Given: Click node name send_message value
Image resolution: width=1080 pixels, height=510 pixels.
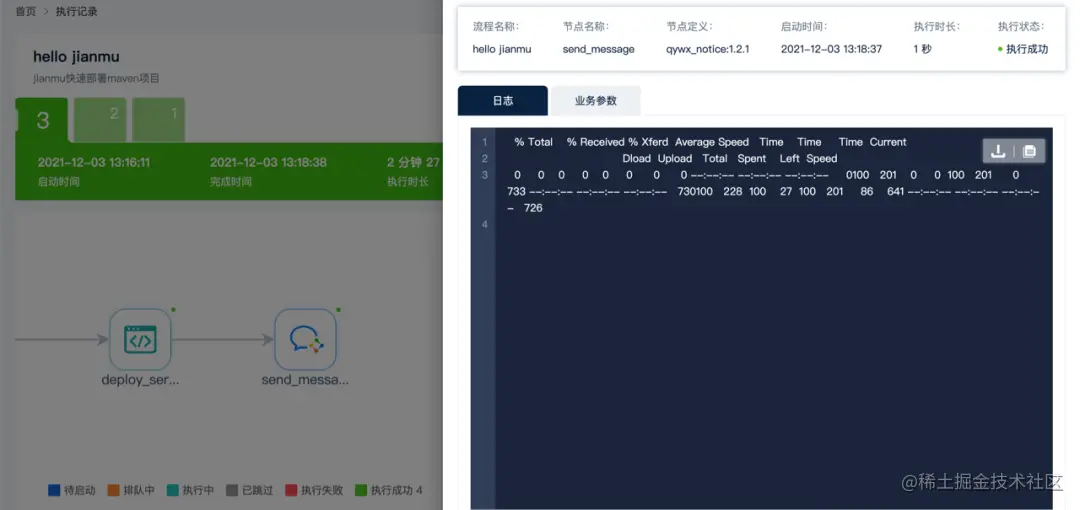Looking at the screenshot, I should (599, 49).
